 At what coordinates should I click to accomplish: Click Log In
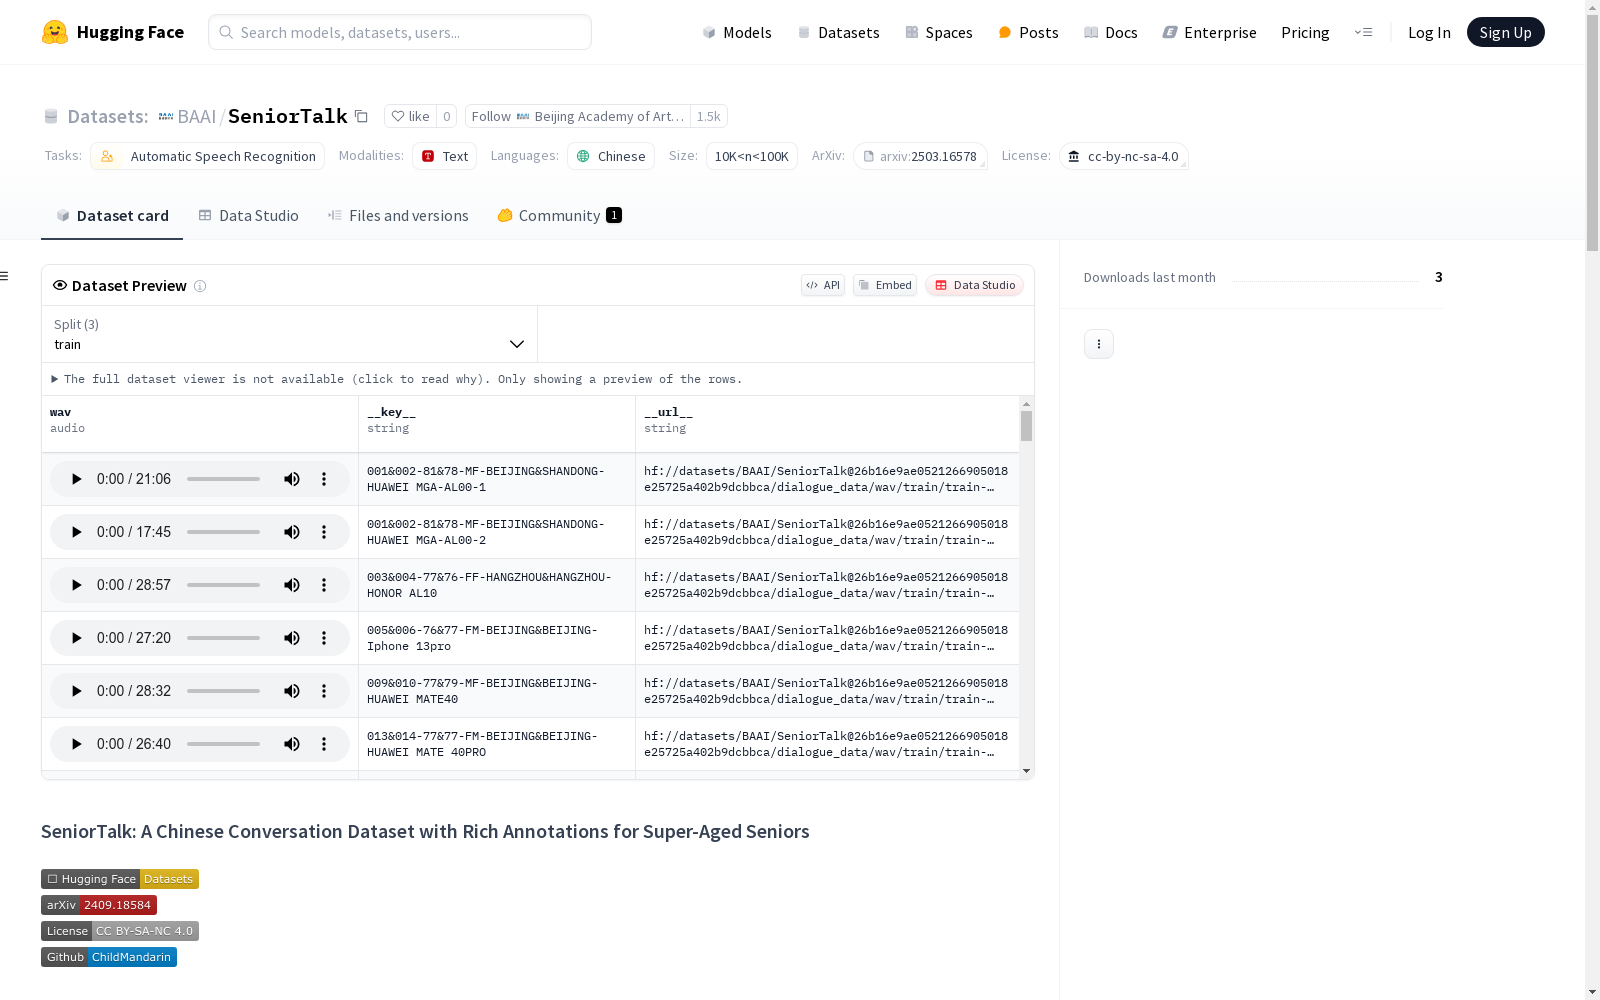1429,32
